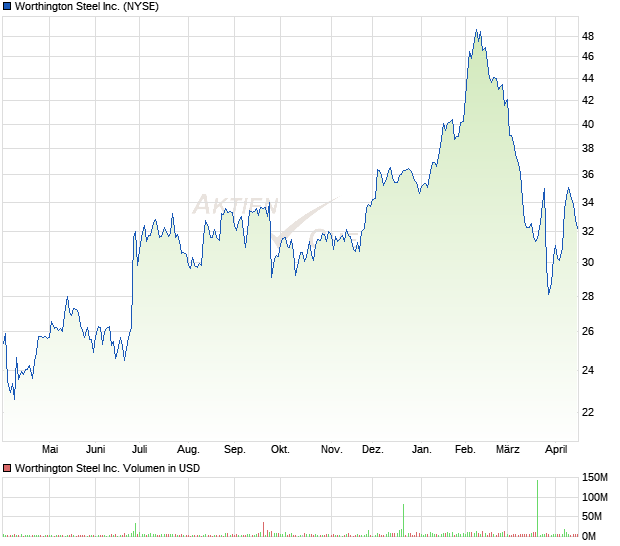Click the 32 price axis value
The height and width of the screenshot is (546, 620).
pos(588,231)
